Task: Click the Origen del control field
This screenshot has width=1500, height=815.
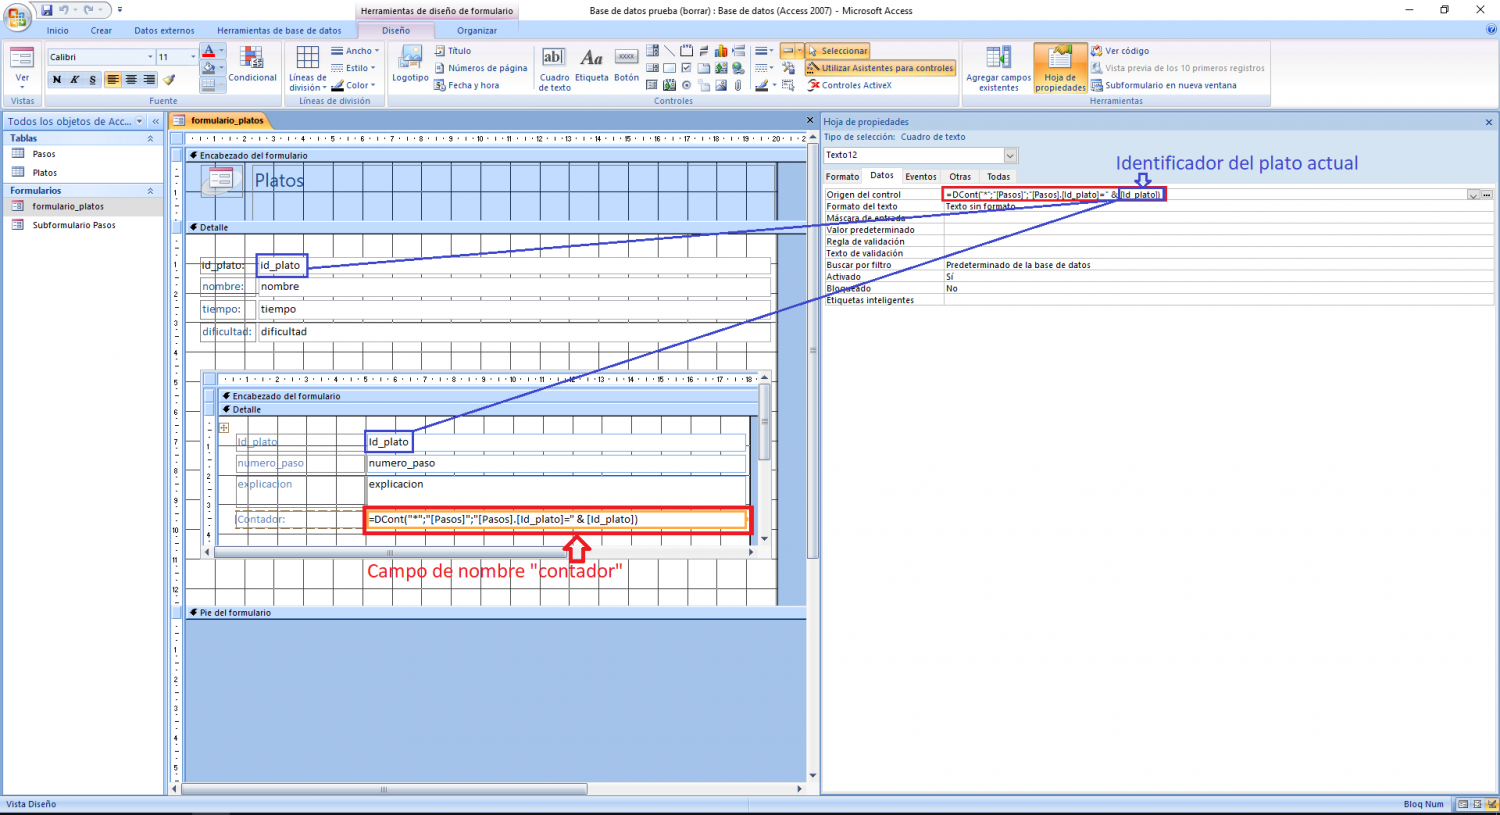Action: tap(1205, 194)
